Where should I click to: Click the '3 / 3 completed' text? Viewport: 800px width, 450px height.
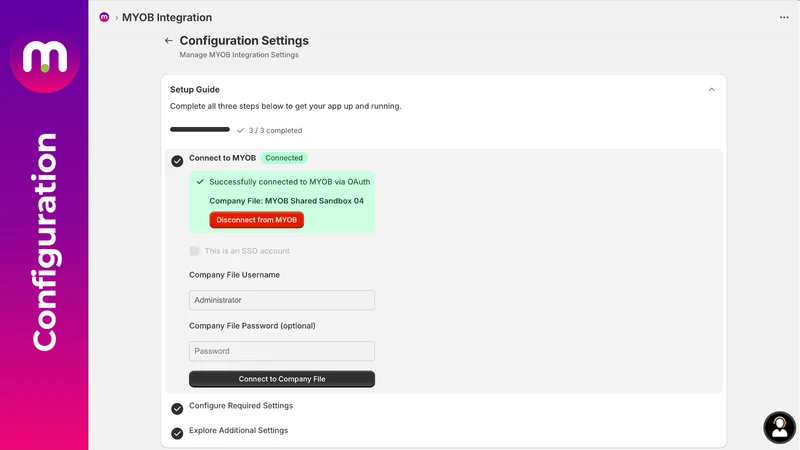(275, 131)
